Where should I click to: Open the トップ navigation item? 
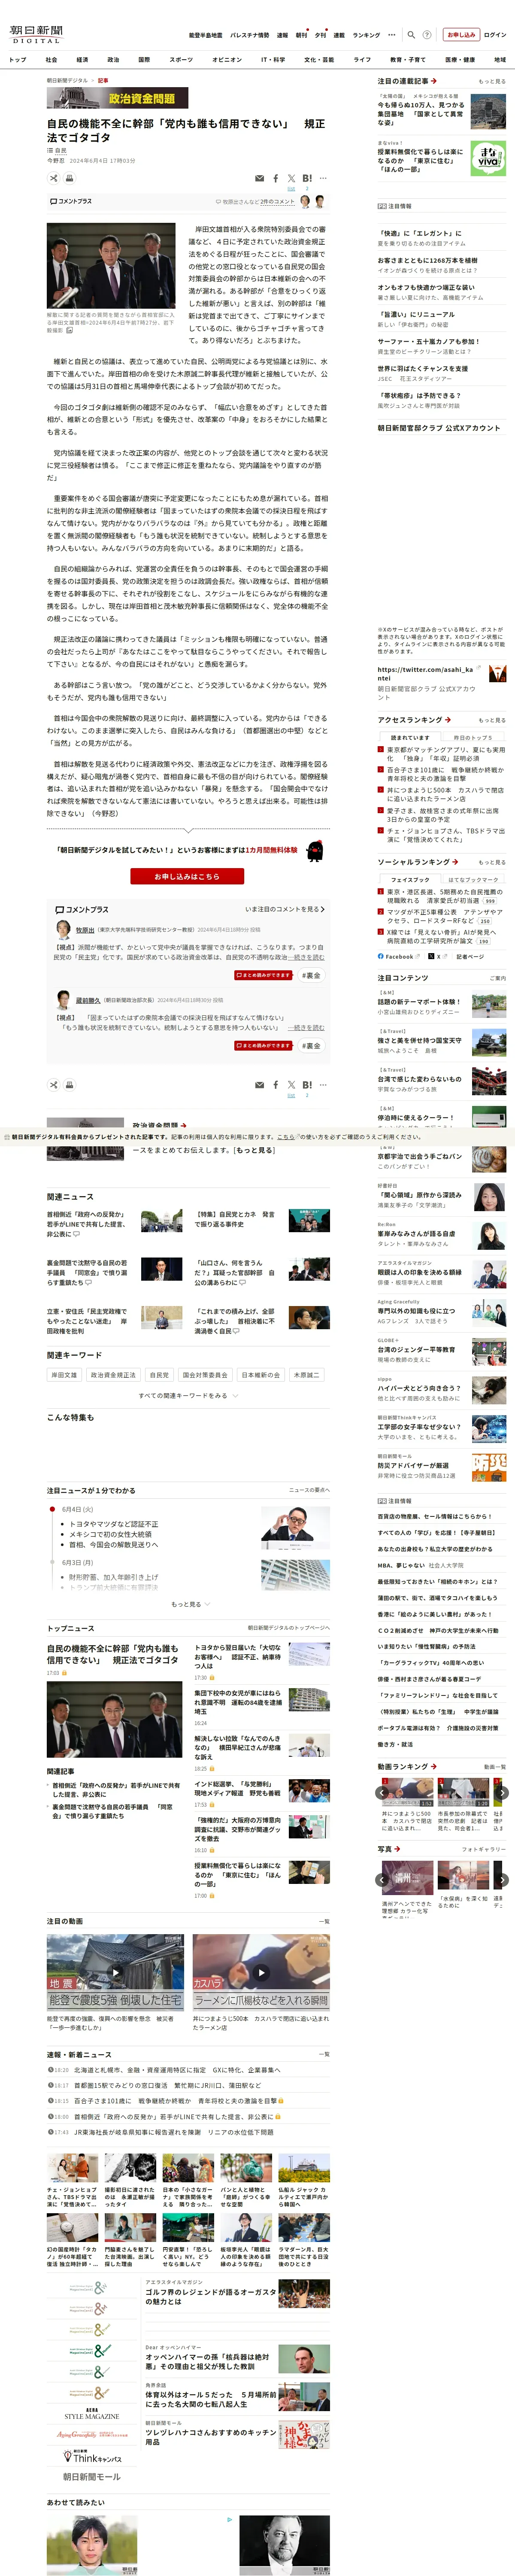pyautogui.click(x=18, y=60)
